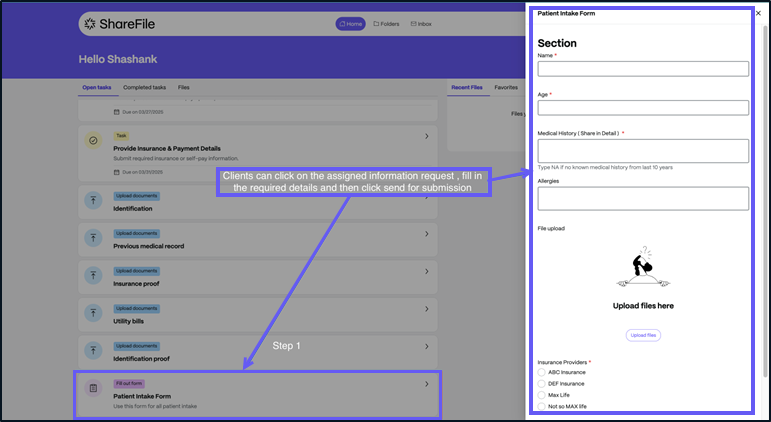The height and width of the screenshot is (422, 771).
Task: Click 'Upload files here' heading
Action: point(643,305)
